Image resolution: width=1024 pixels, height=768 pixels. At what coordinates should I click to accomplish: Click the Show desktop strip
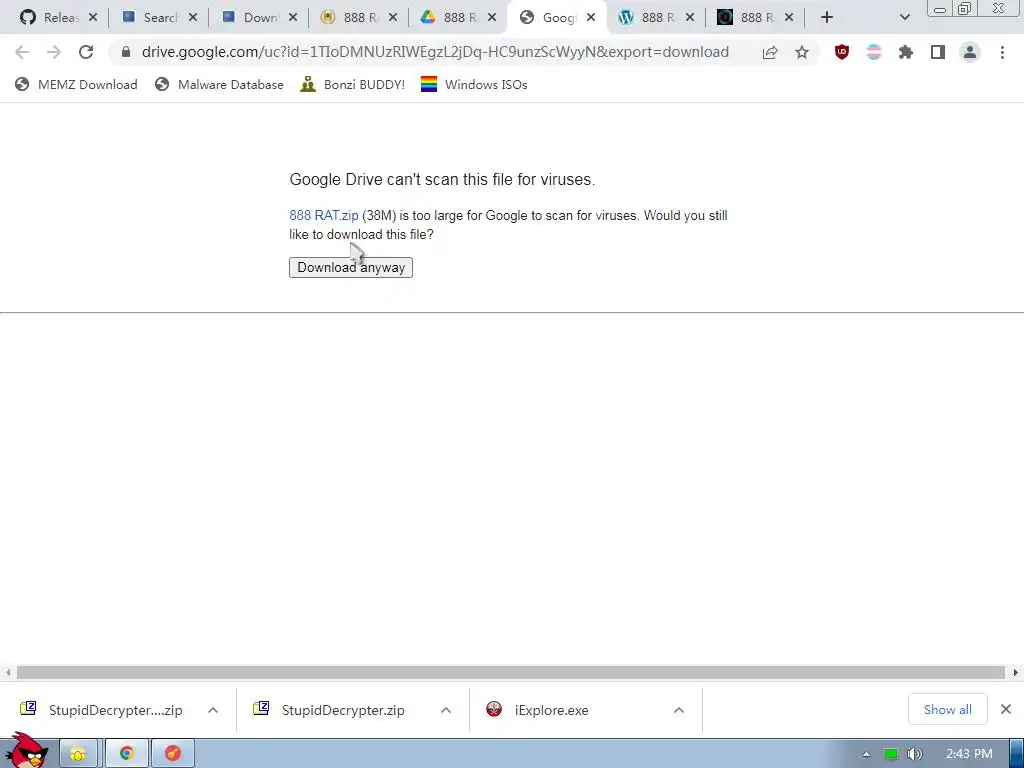pyautogui.click(x=1017, y=754)
